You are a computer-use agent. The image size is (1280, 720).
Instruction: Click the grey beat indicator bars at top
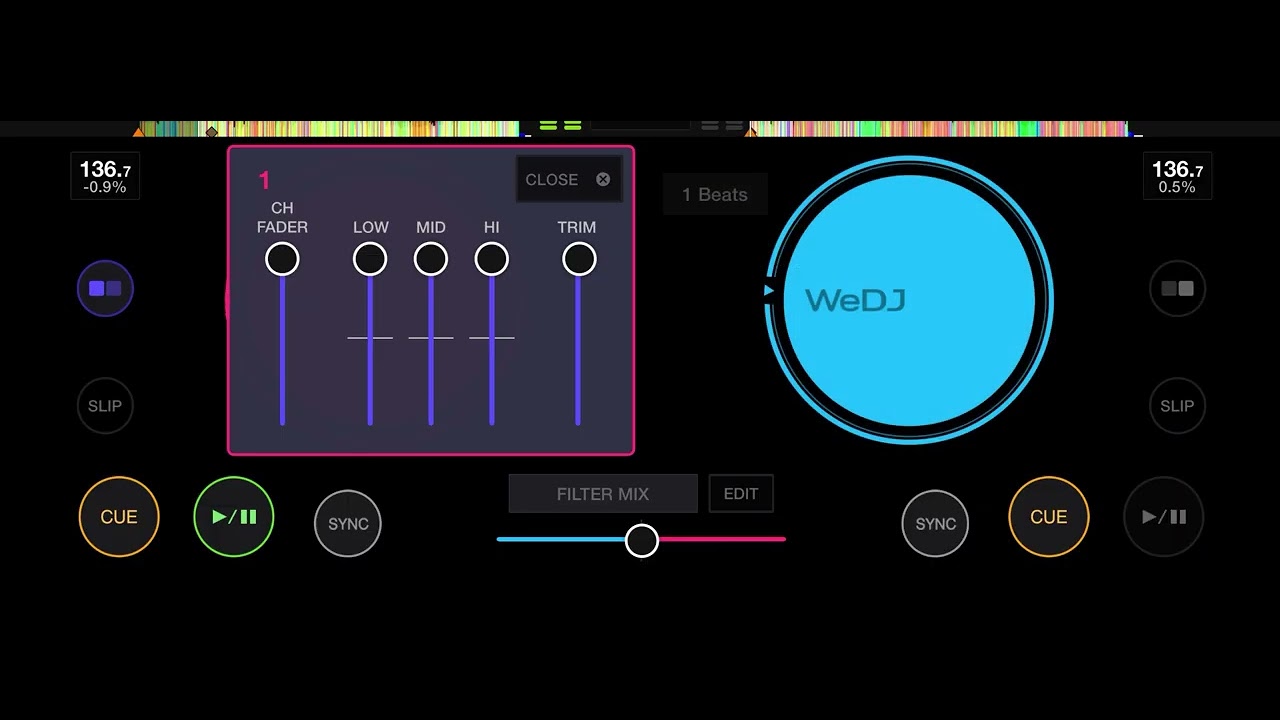coord(722,126)
